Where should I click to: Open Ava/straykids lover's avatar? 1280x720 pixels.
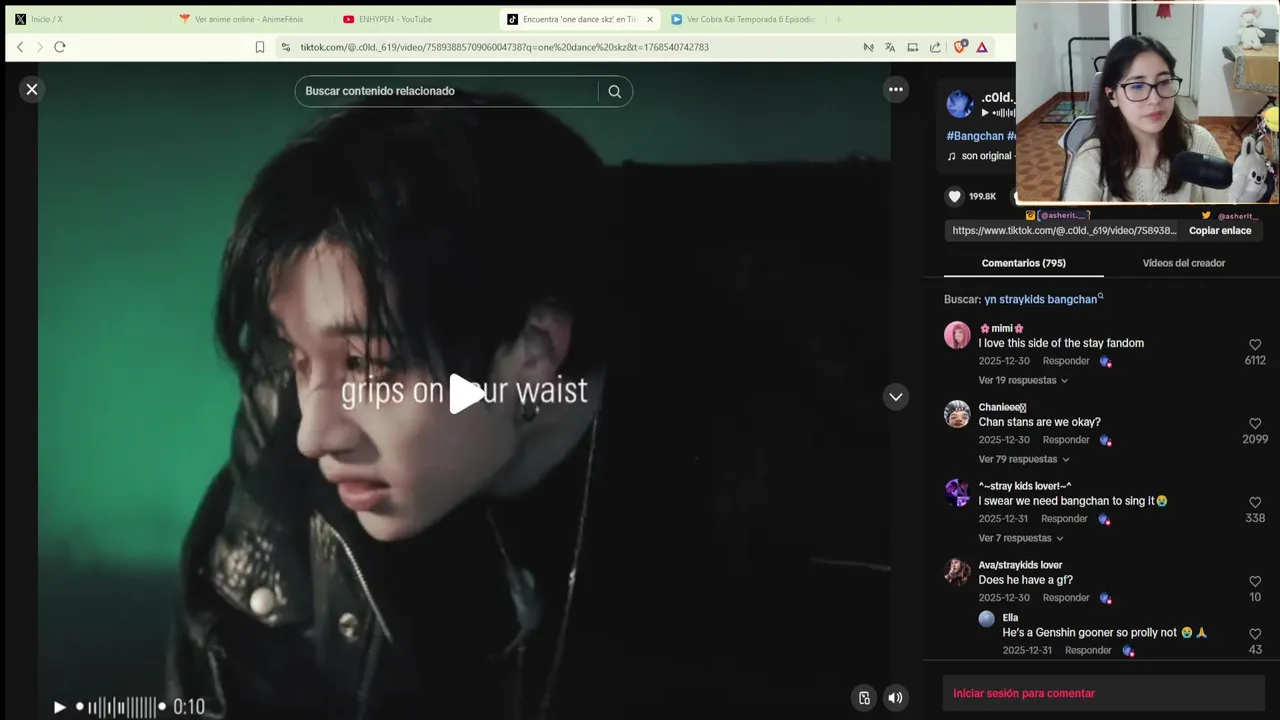(957, 572)
